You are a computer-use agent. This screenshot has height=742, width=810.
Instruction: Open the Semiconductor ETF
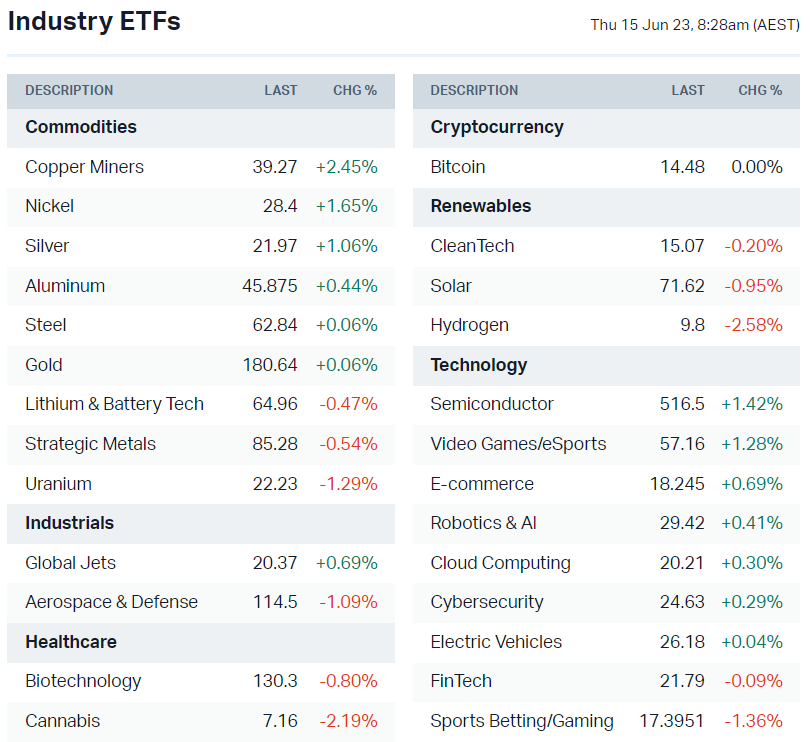click(x=492, y=404)
